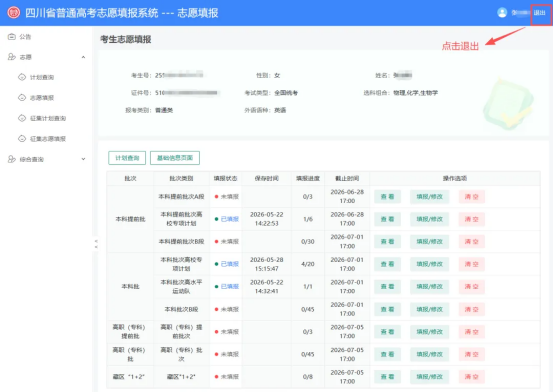Expand the 综合查询 menu chevron
This screenshot has width=553, height=392.
[83, 159]
